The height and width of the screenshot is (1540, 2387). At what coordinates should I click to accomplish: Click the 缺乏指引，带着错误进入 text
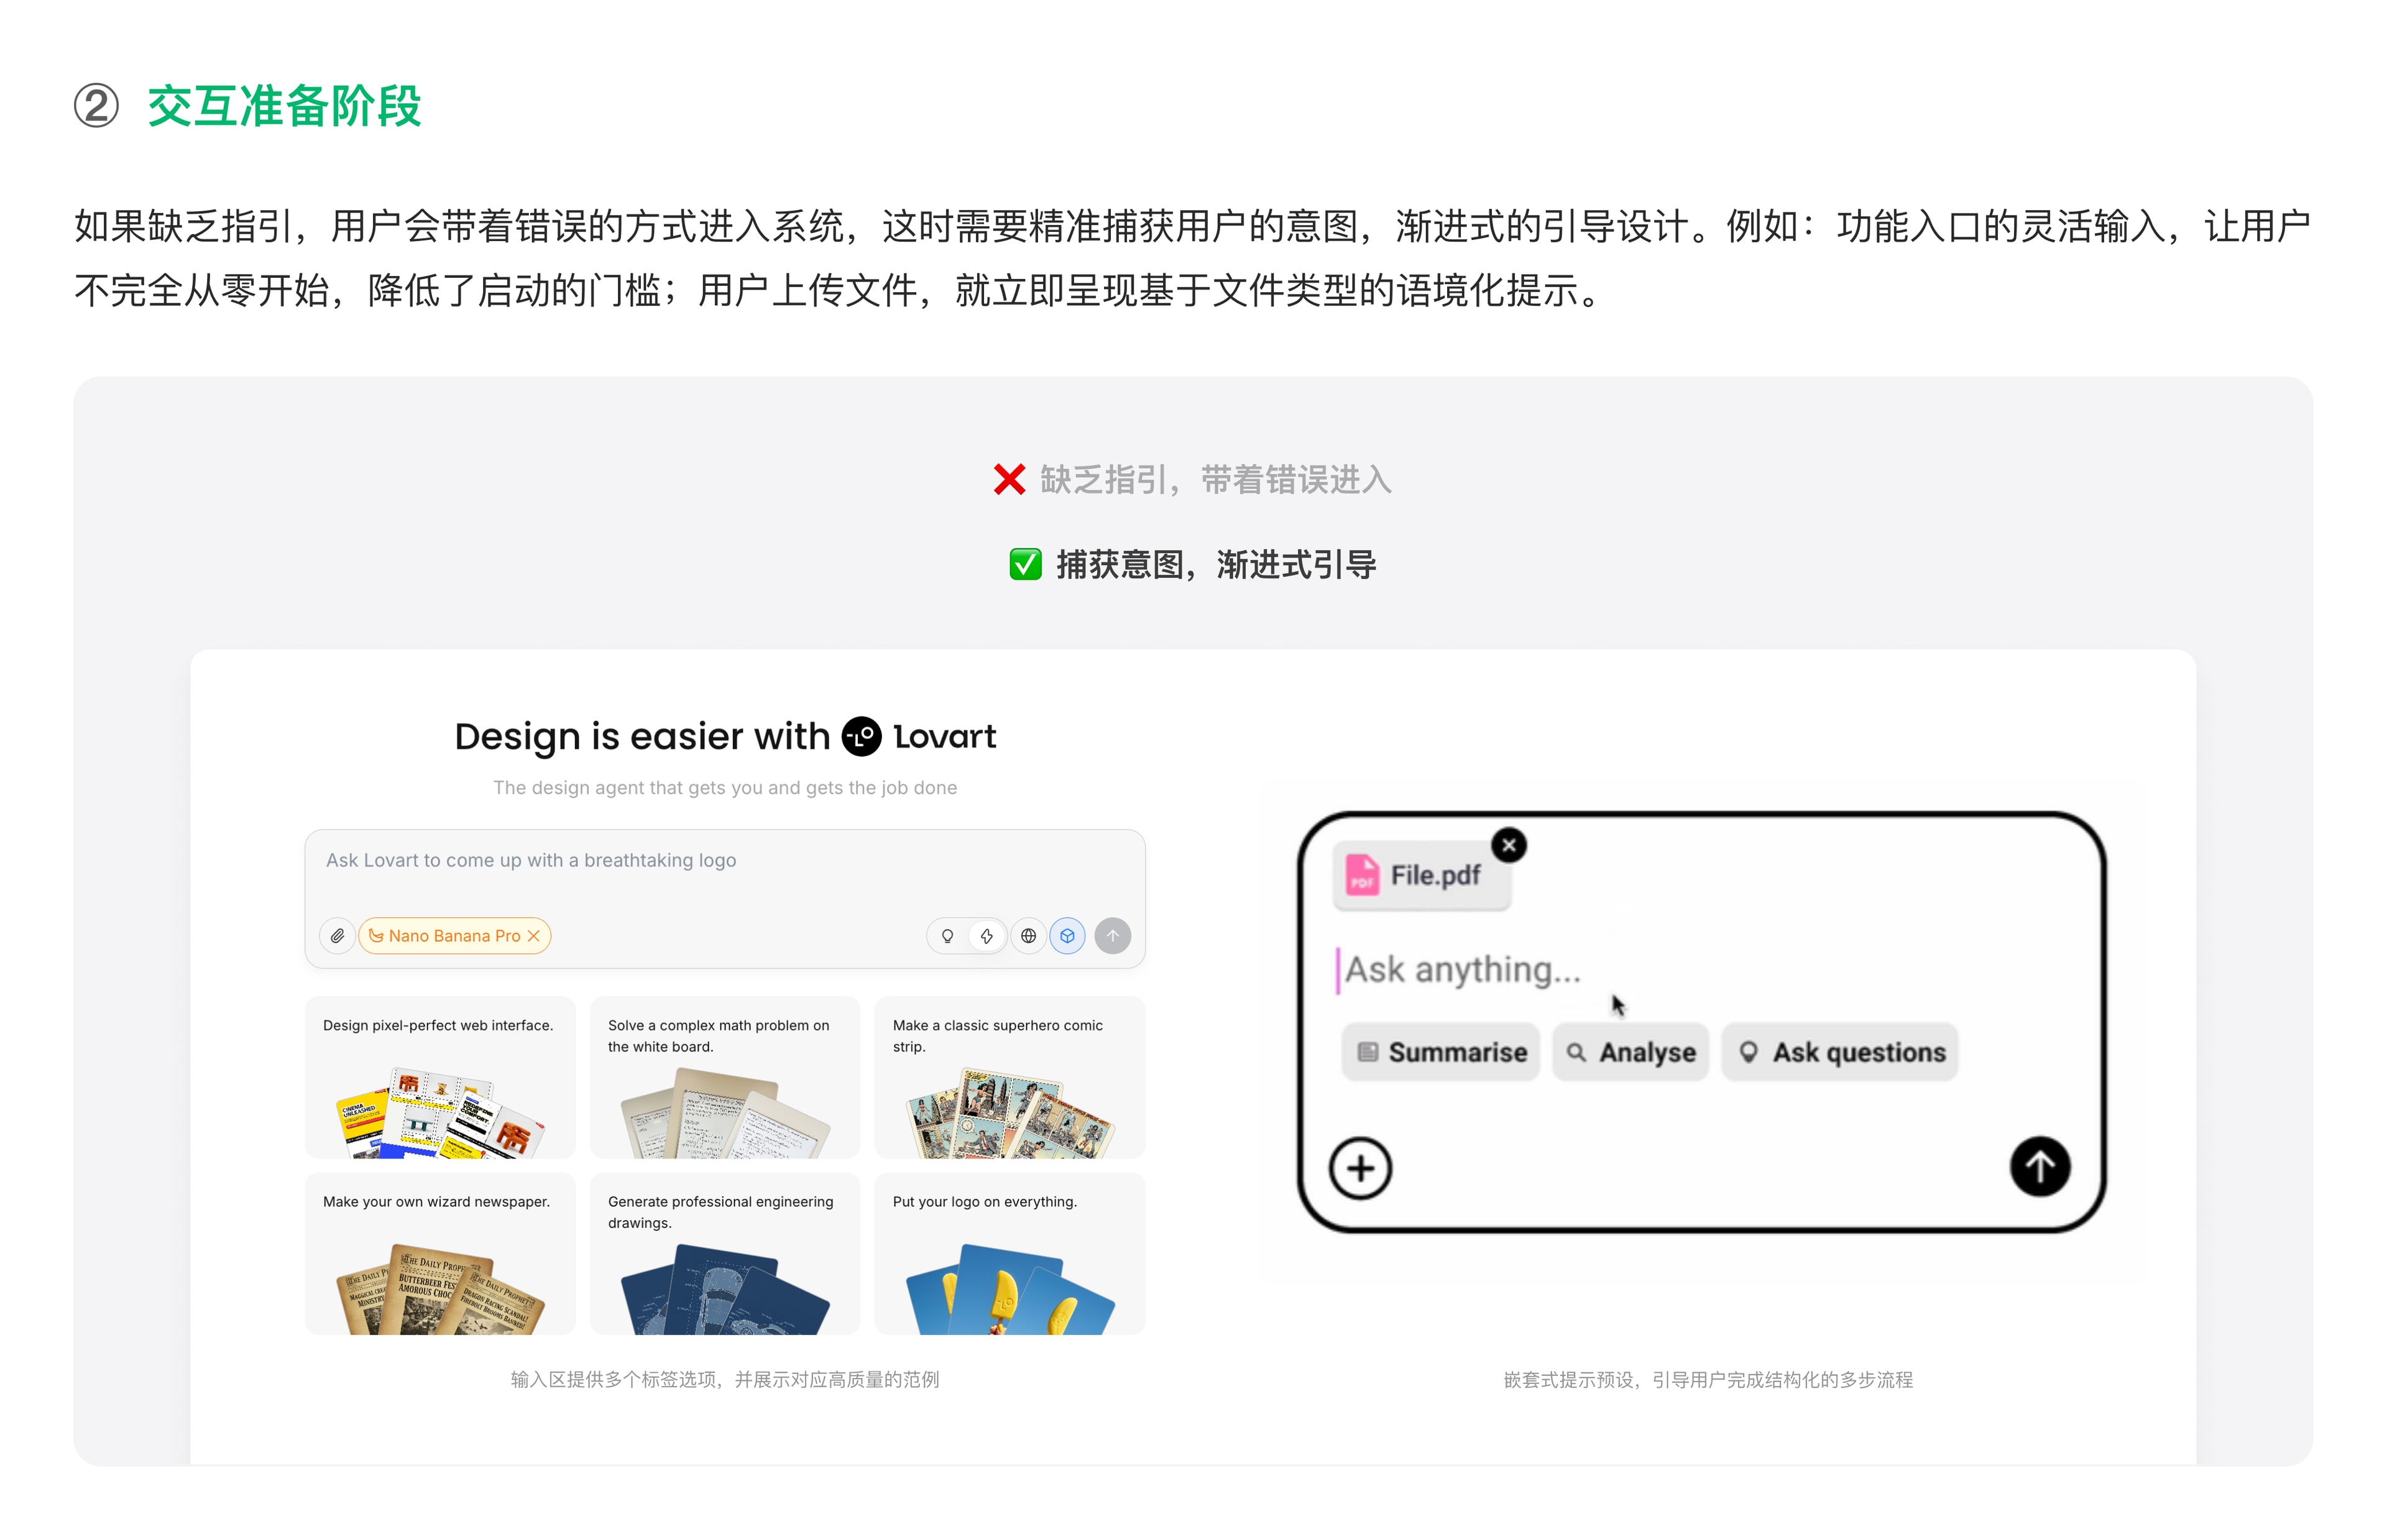pos(1215,480)
